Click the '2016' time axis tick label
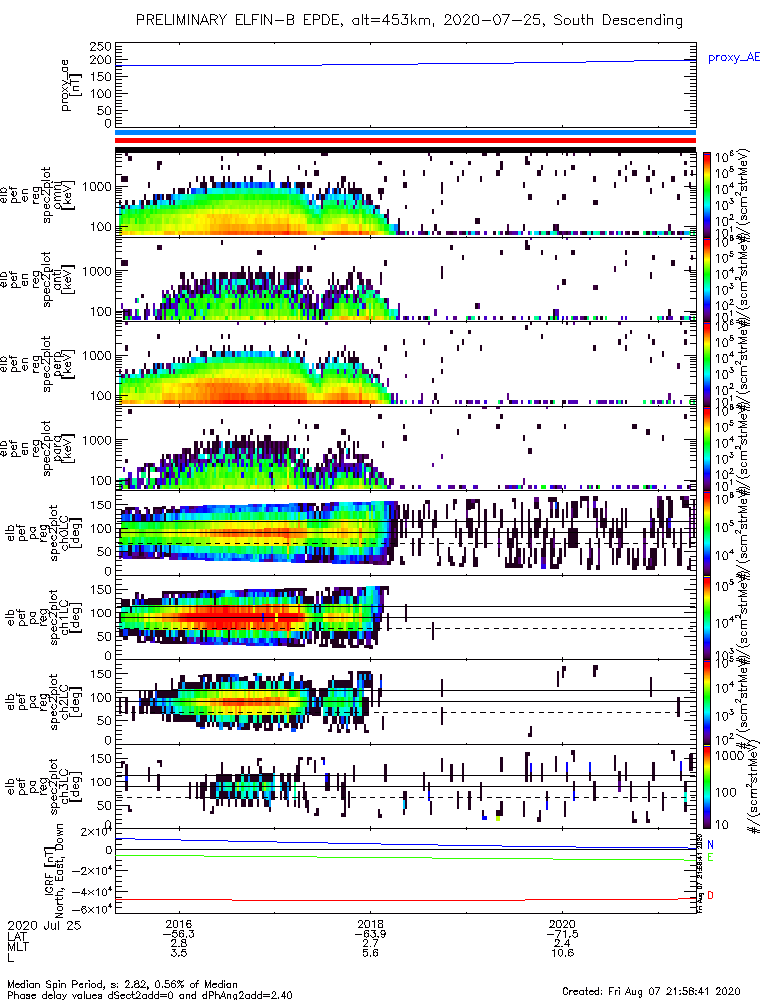This screenshot has height=1000, width=775. [179, 923]
